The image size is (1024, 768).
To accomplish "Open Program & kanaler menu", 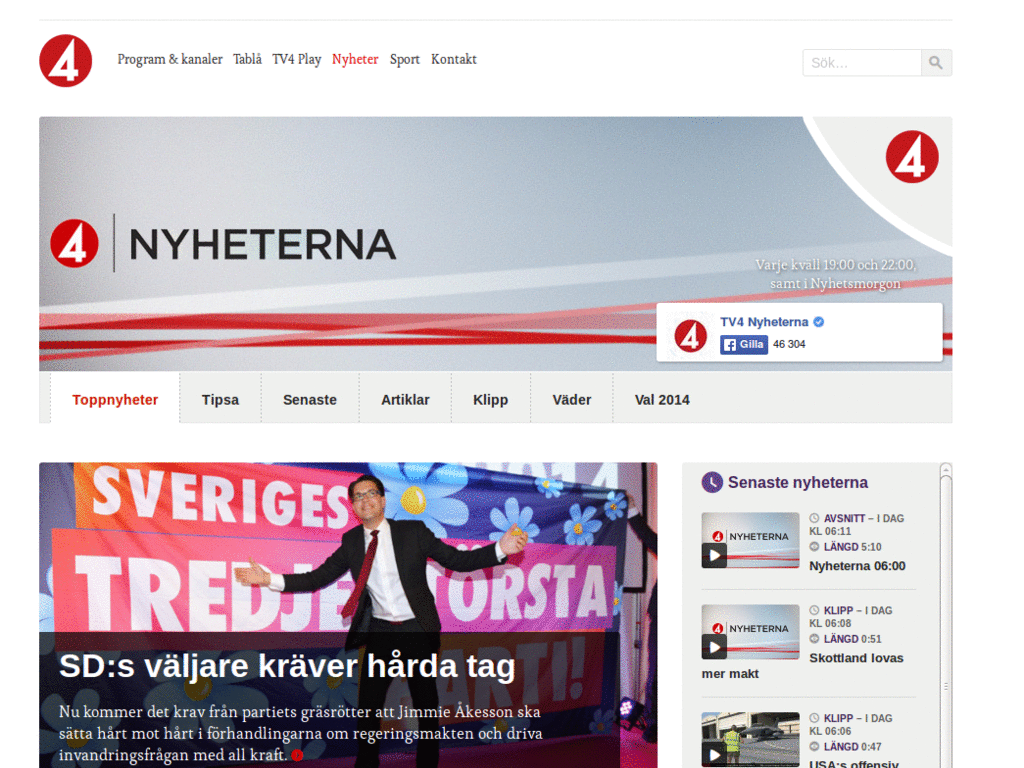I will (170, 59).
